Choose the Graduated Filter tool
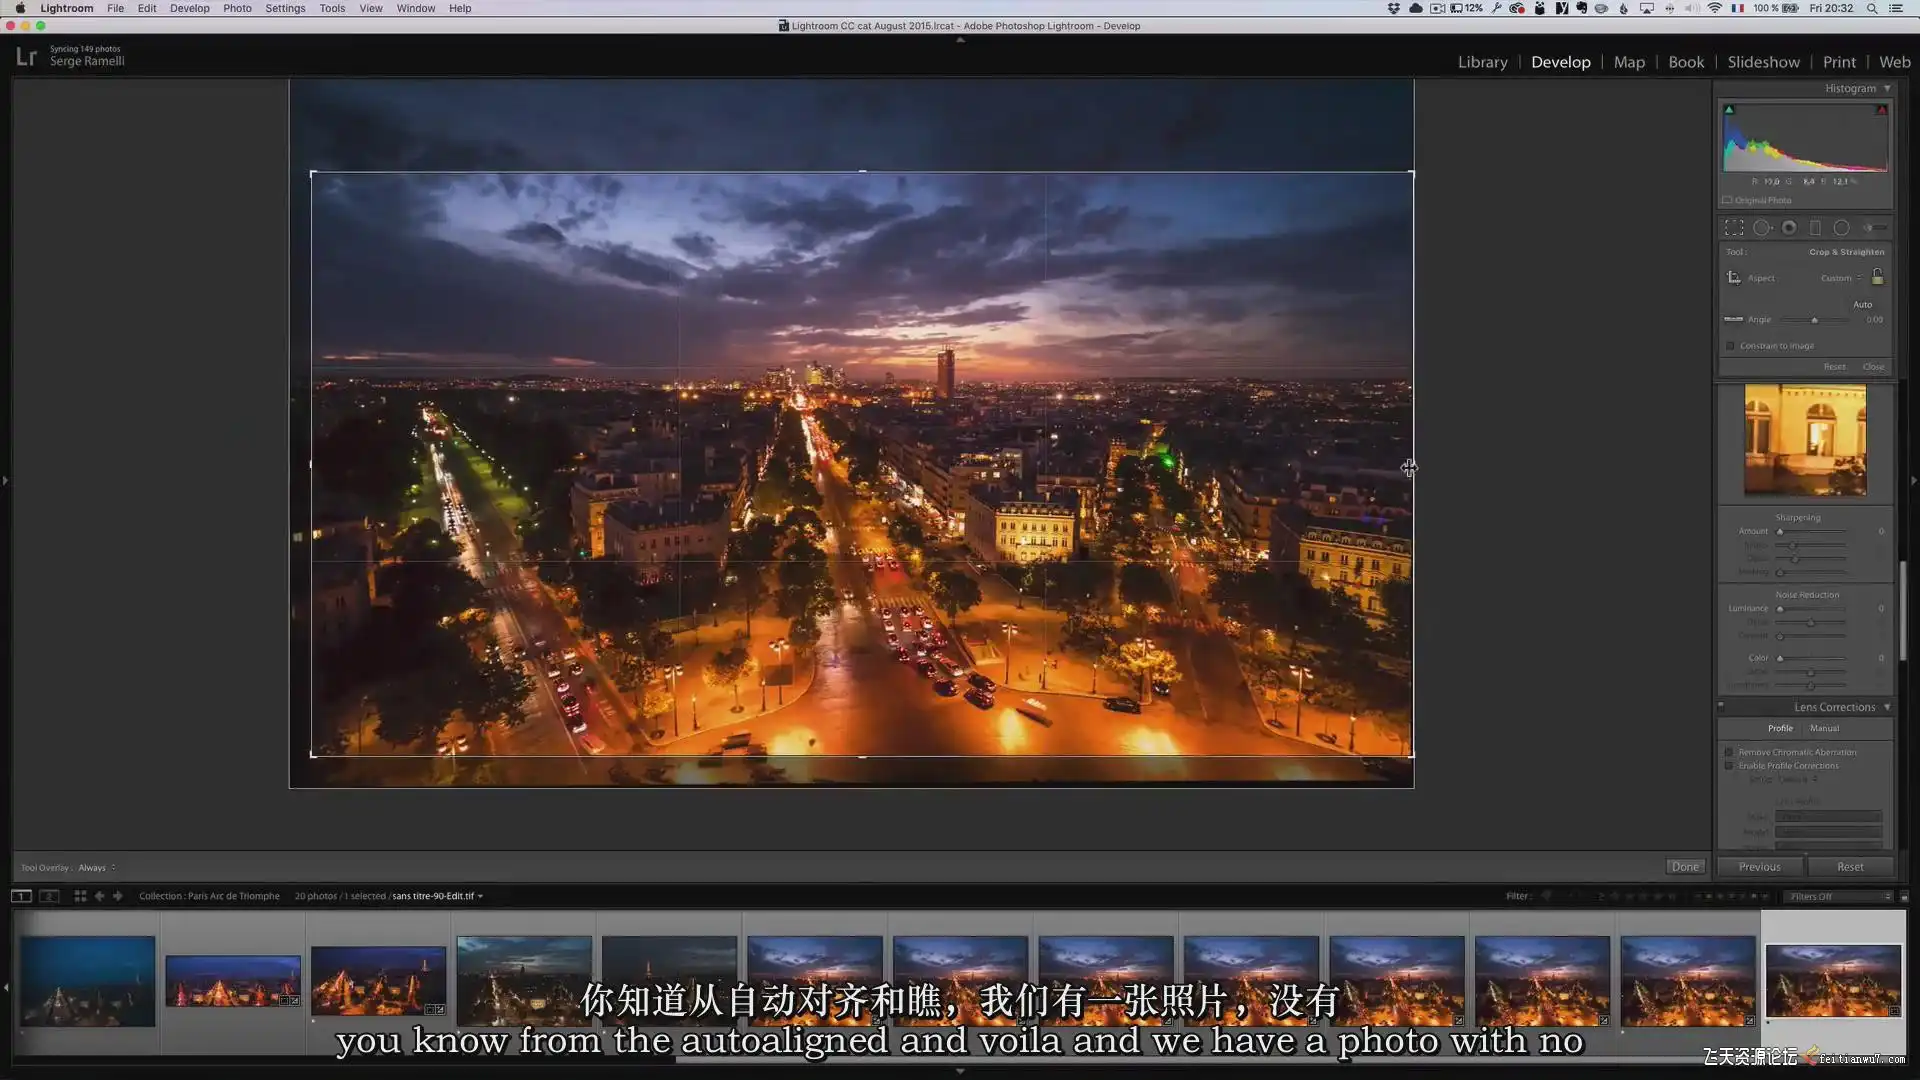The width and height of the screenshot is (1920, 1080). point(1815,228)
